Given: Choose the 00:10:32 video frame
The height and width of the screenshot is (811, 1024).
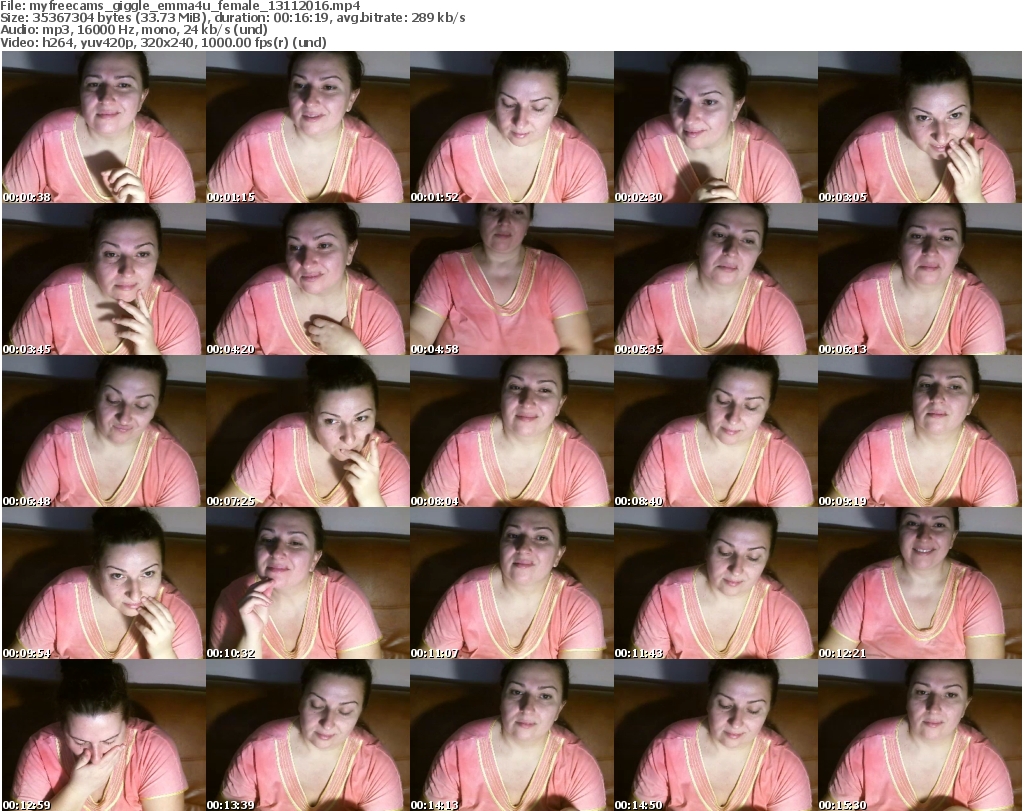Looking at the screenshot, I should (308, 584).
